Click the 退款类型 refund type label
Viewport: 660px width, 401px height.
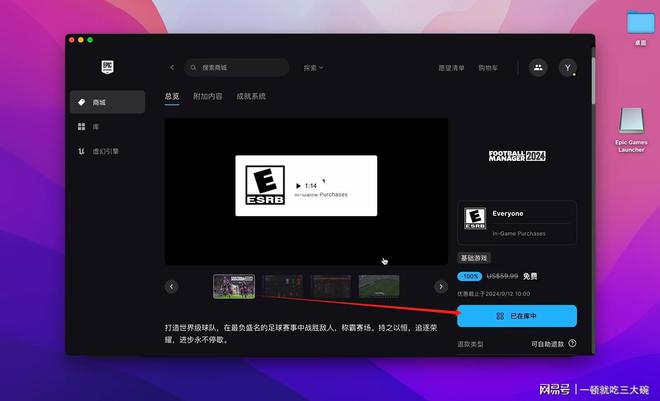pyautogui.click(x=470, y=344)
